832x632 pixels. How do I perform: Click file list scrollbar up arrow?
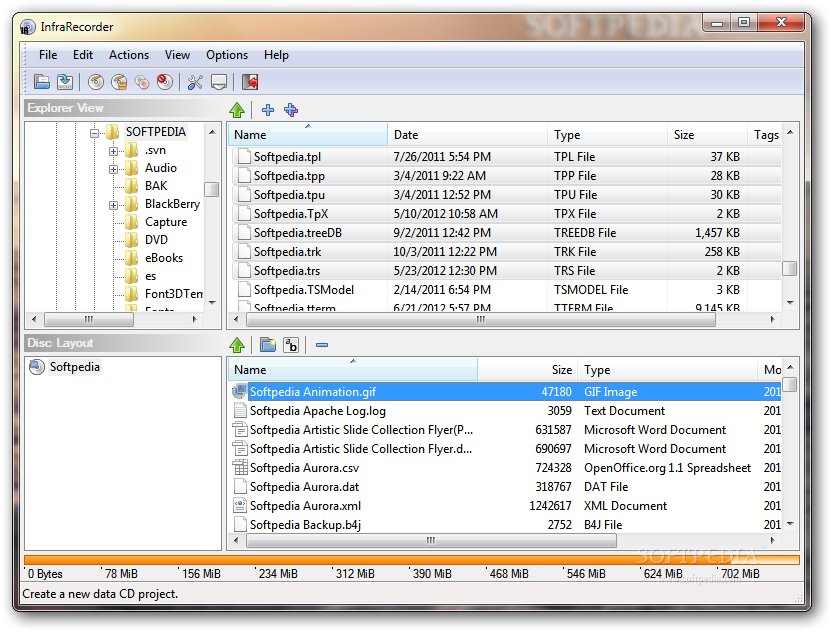click(x=790, y=132)
